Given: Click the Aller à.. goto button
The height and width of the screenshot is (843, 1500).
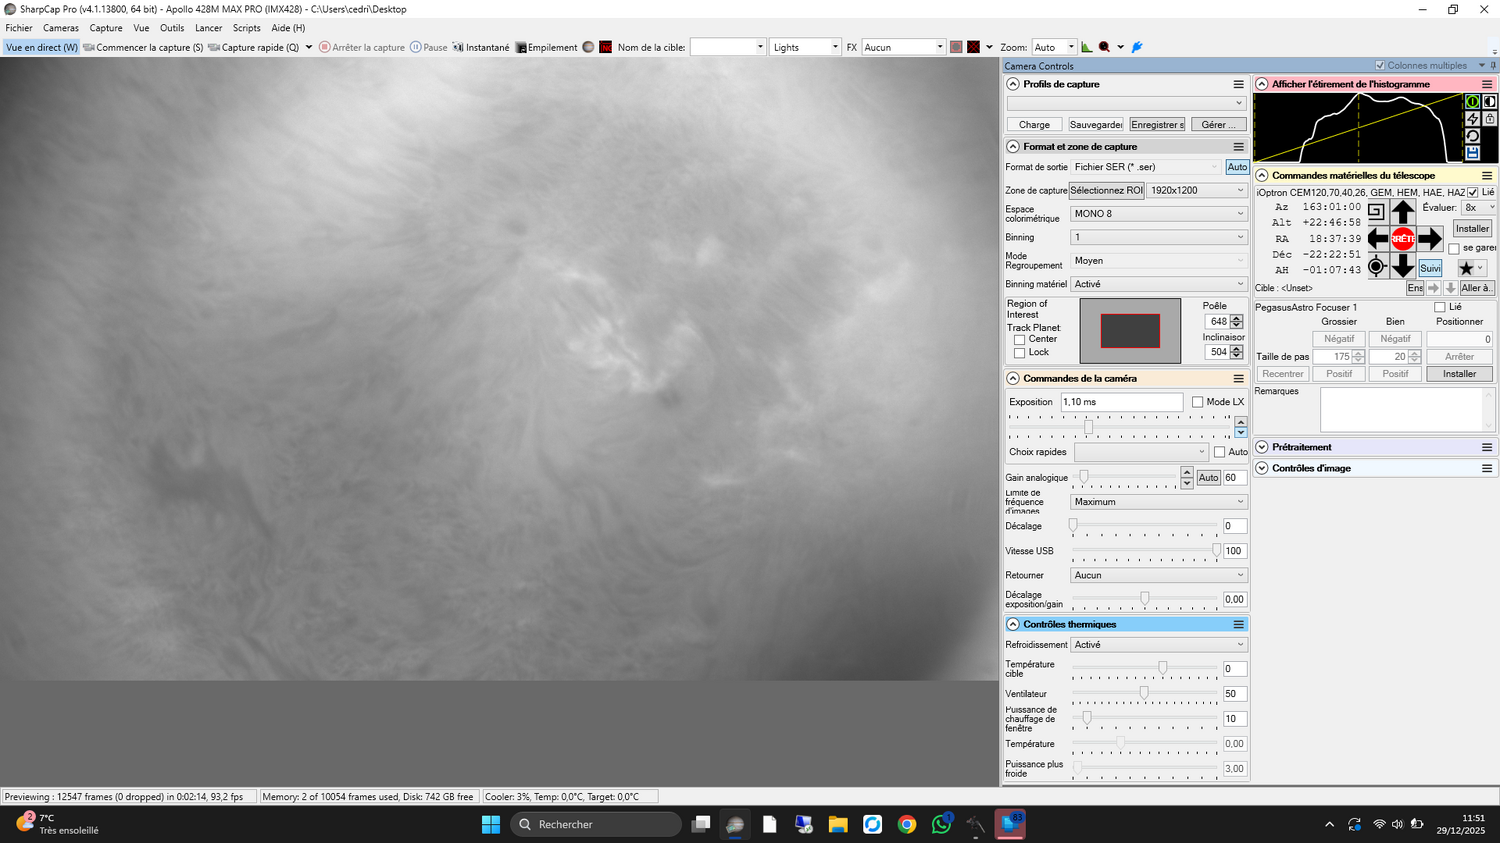Looking at the screenshot, I should (x=1477, y=288).
